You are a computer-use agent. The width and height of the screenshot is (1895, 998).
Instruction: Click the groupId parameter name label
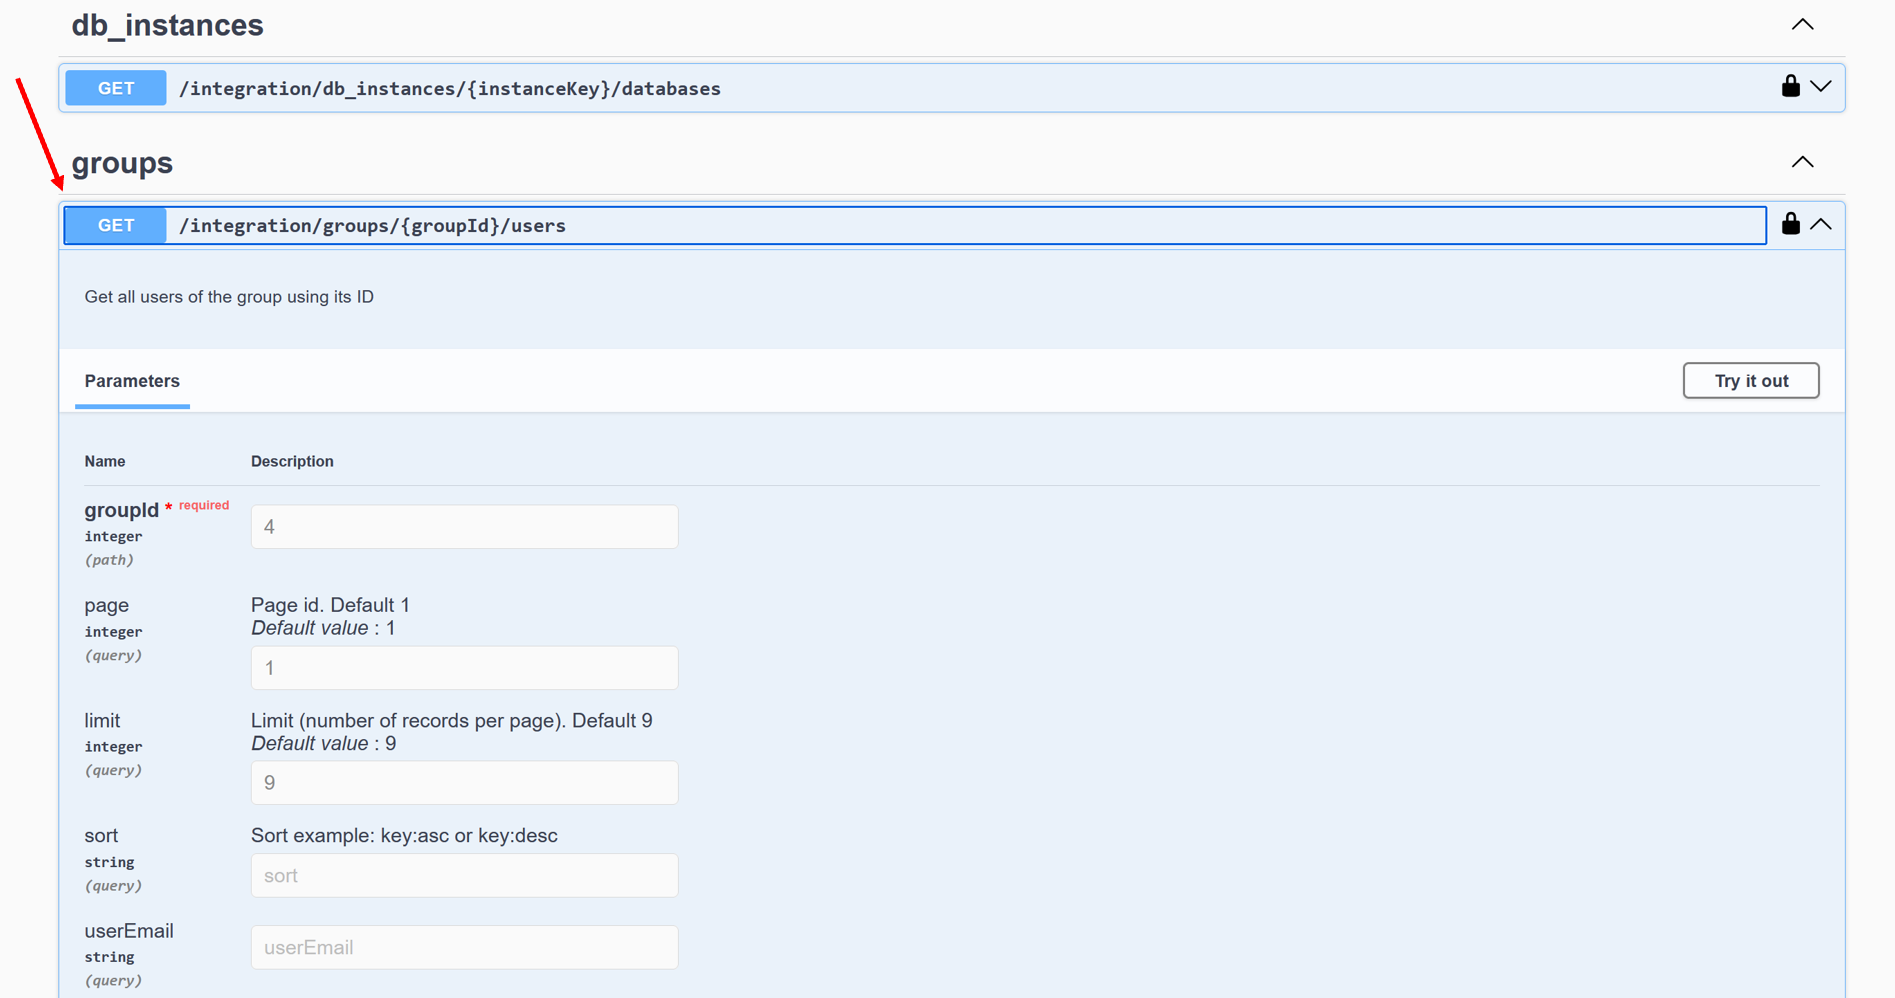(x=121, y=510)
